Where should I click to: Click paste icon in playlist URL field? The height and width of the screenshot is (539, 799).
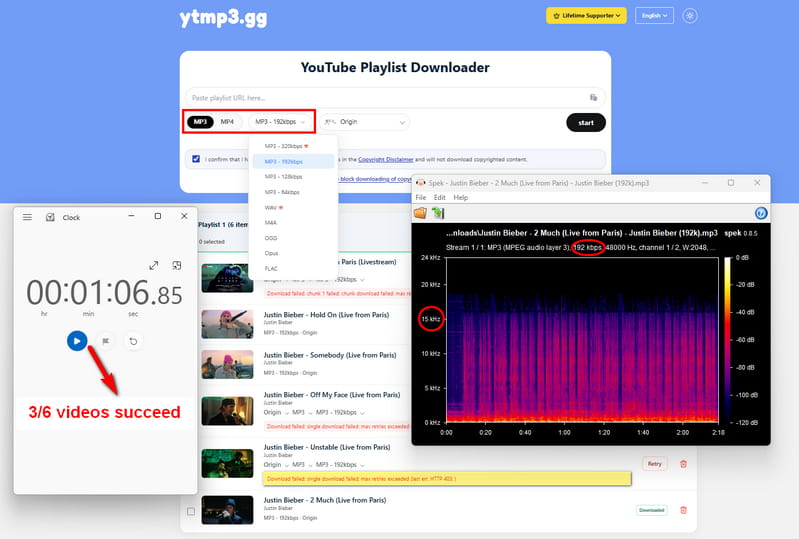click(x=593, y=97)
